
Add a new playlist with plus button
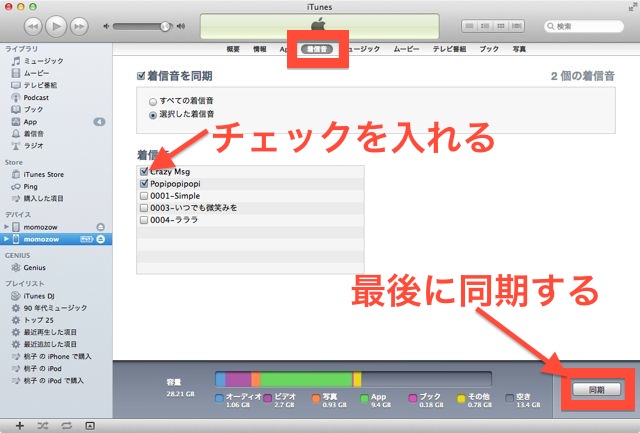[x=20, y=426]
